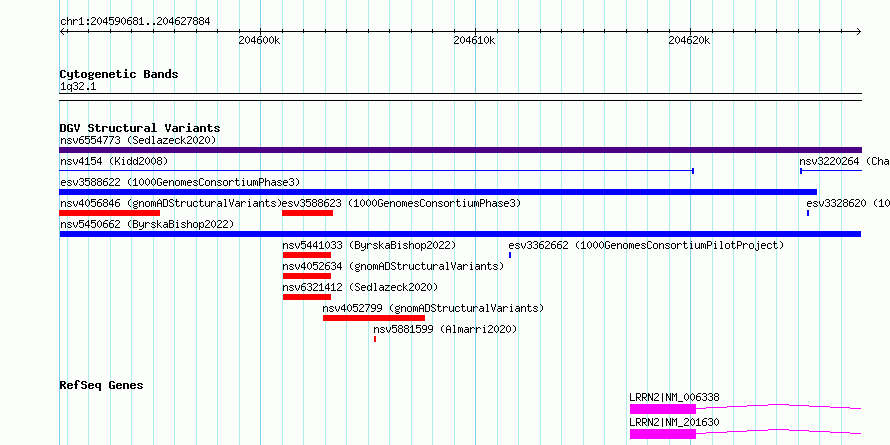Open nsv4052634 (gnomADStructuralVariants) label
The image size is (890, 445).
(393, 266)
